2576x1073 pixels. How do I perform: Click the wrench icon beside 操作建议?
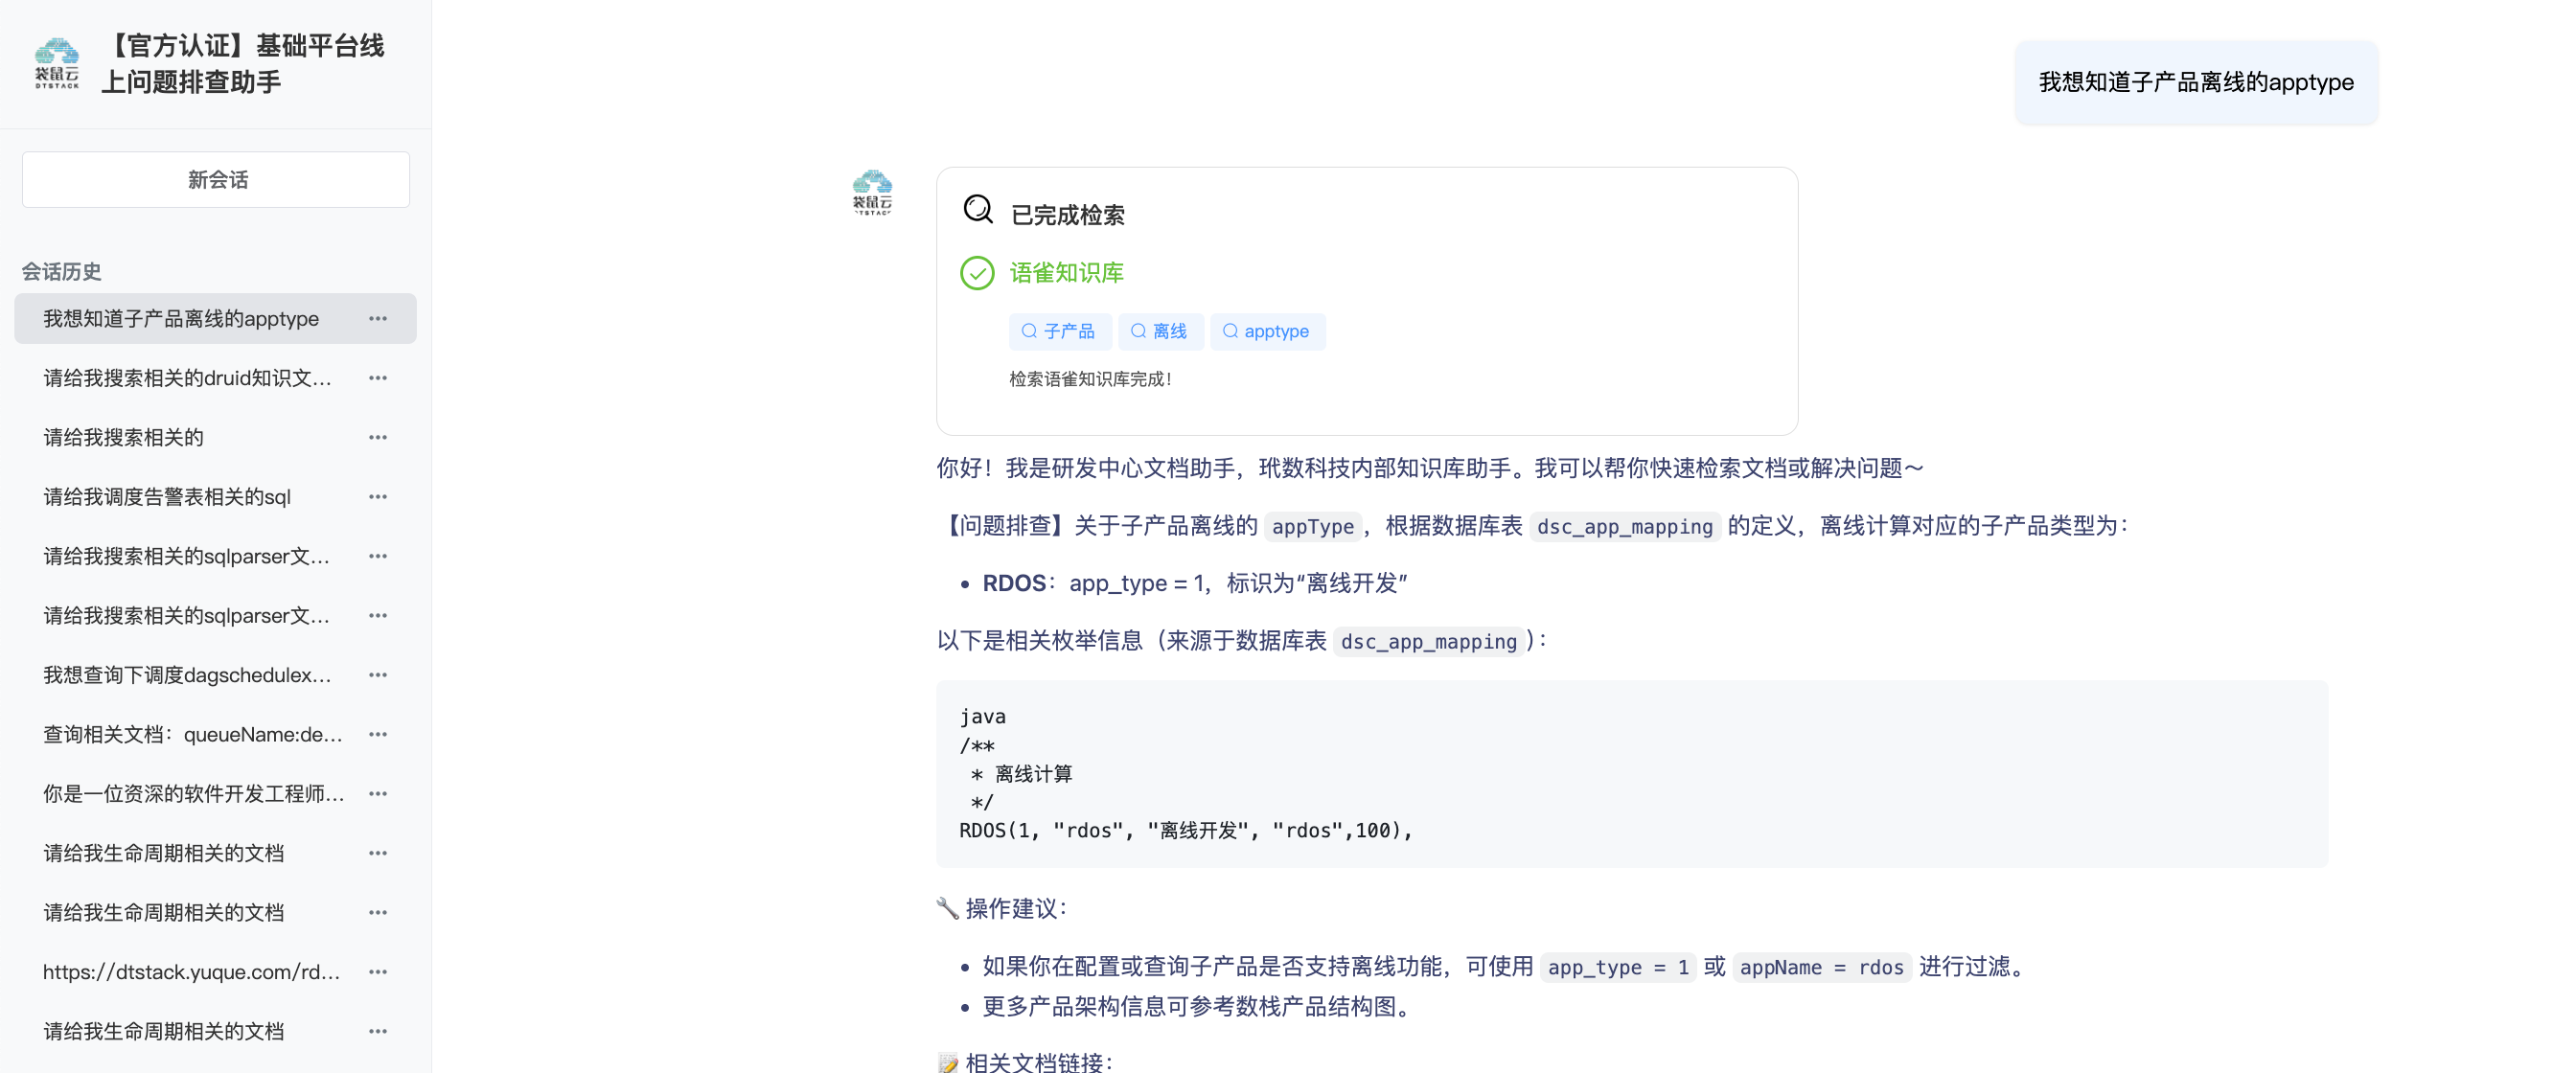point(947,908)
